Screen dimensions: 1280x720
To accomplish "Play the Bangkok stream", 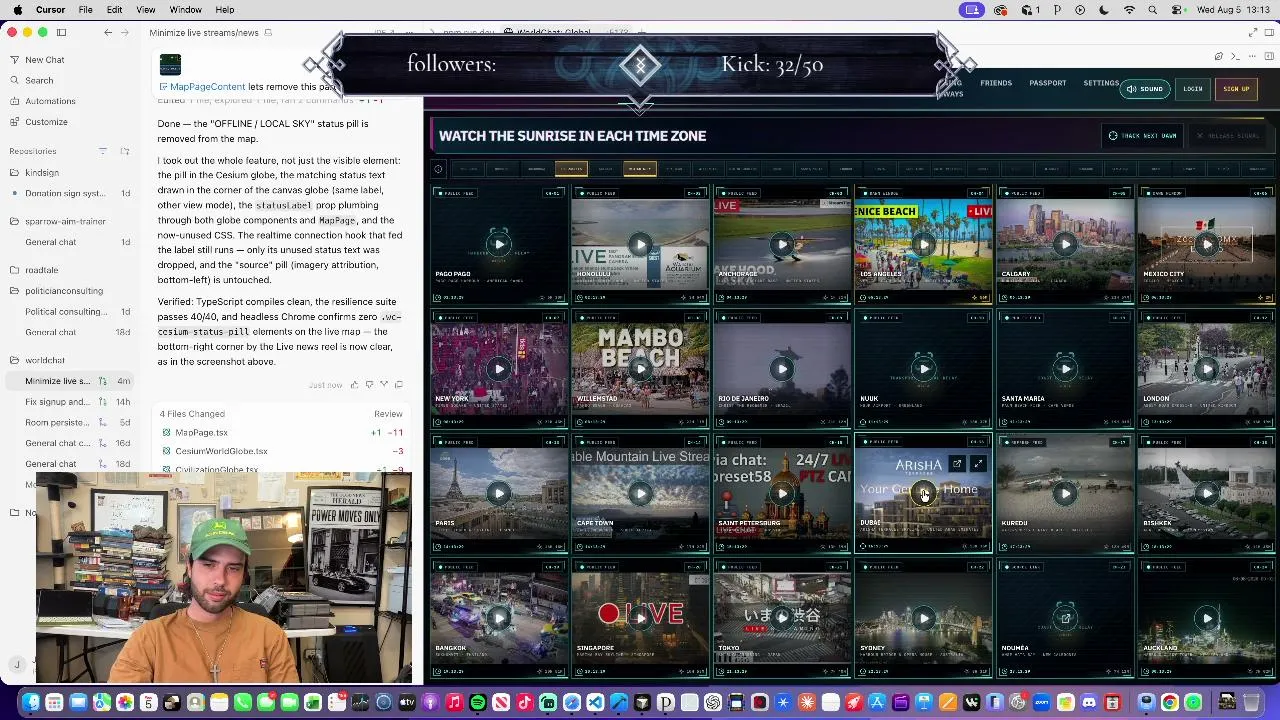I will click(x=498, y=618).
